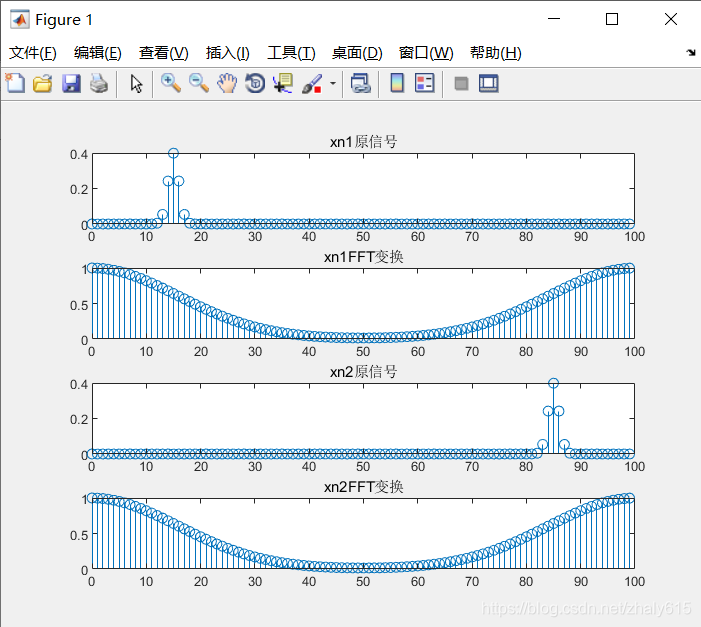Open the 编辑(E) menu
701x627 pixels.
click(x=97, y=53)
